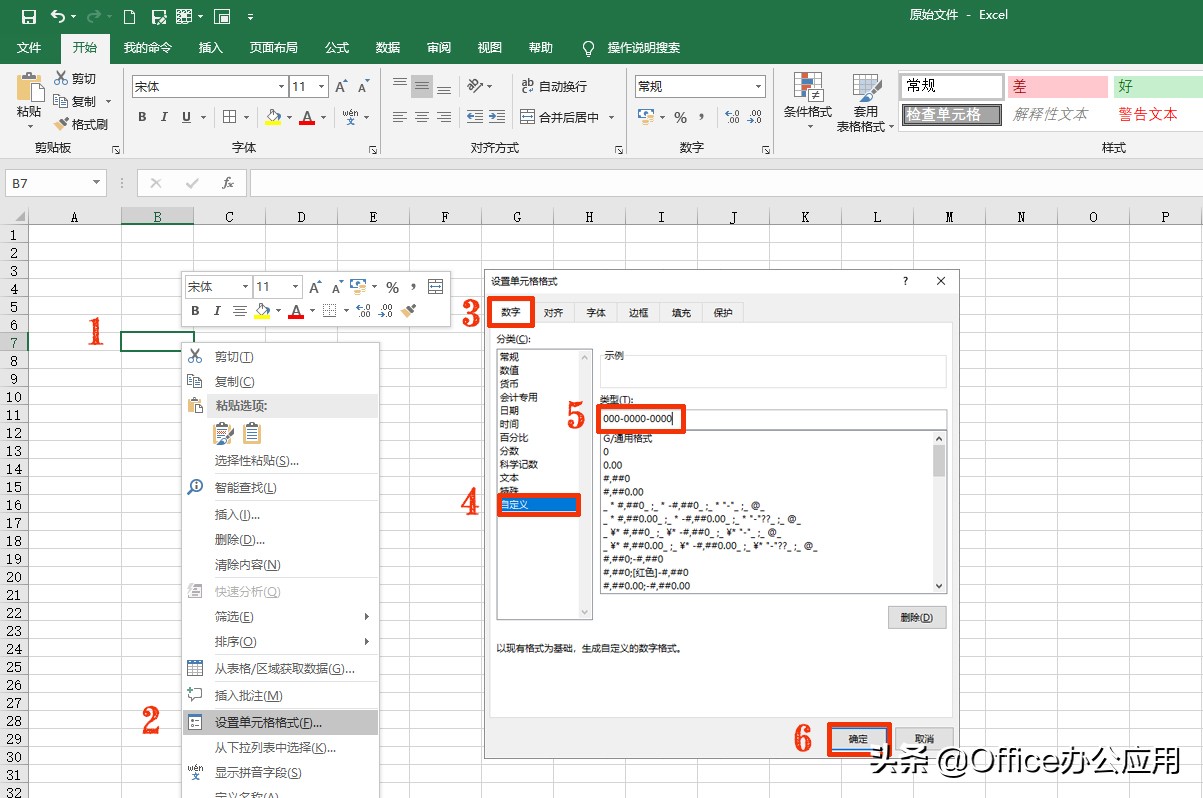The width and height of the screenshot is (1203, 798).
Task: Click ribbon Increase Decimal icon
Action: click(x=731, y=117)
